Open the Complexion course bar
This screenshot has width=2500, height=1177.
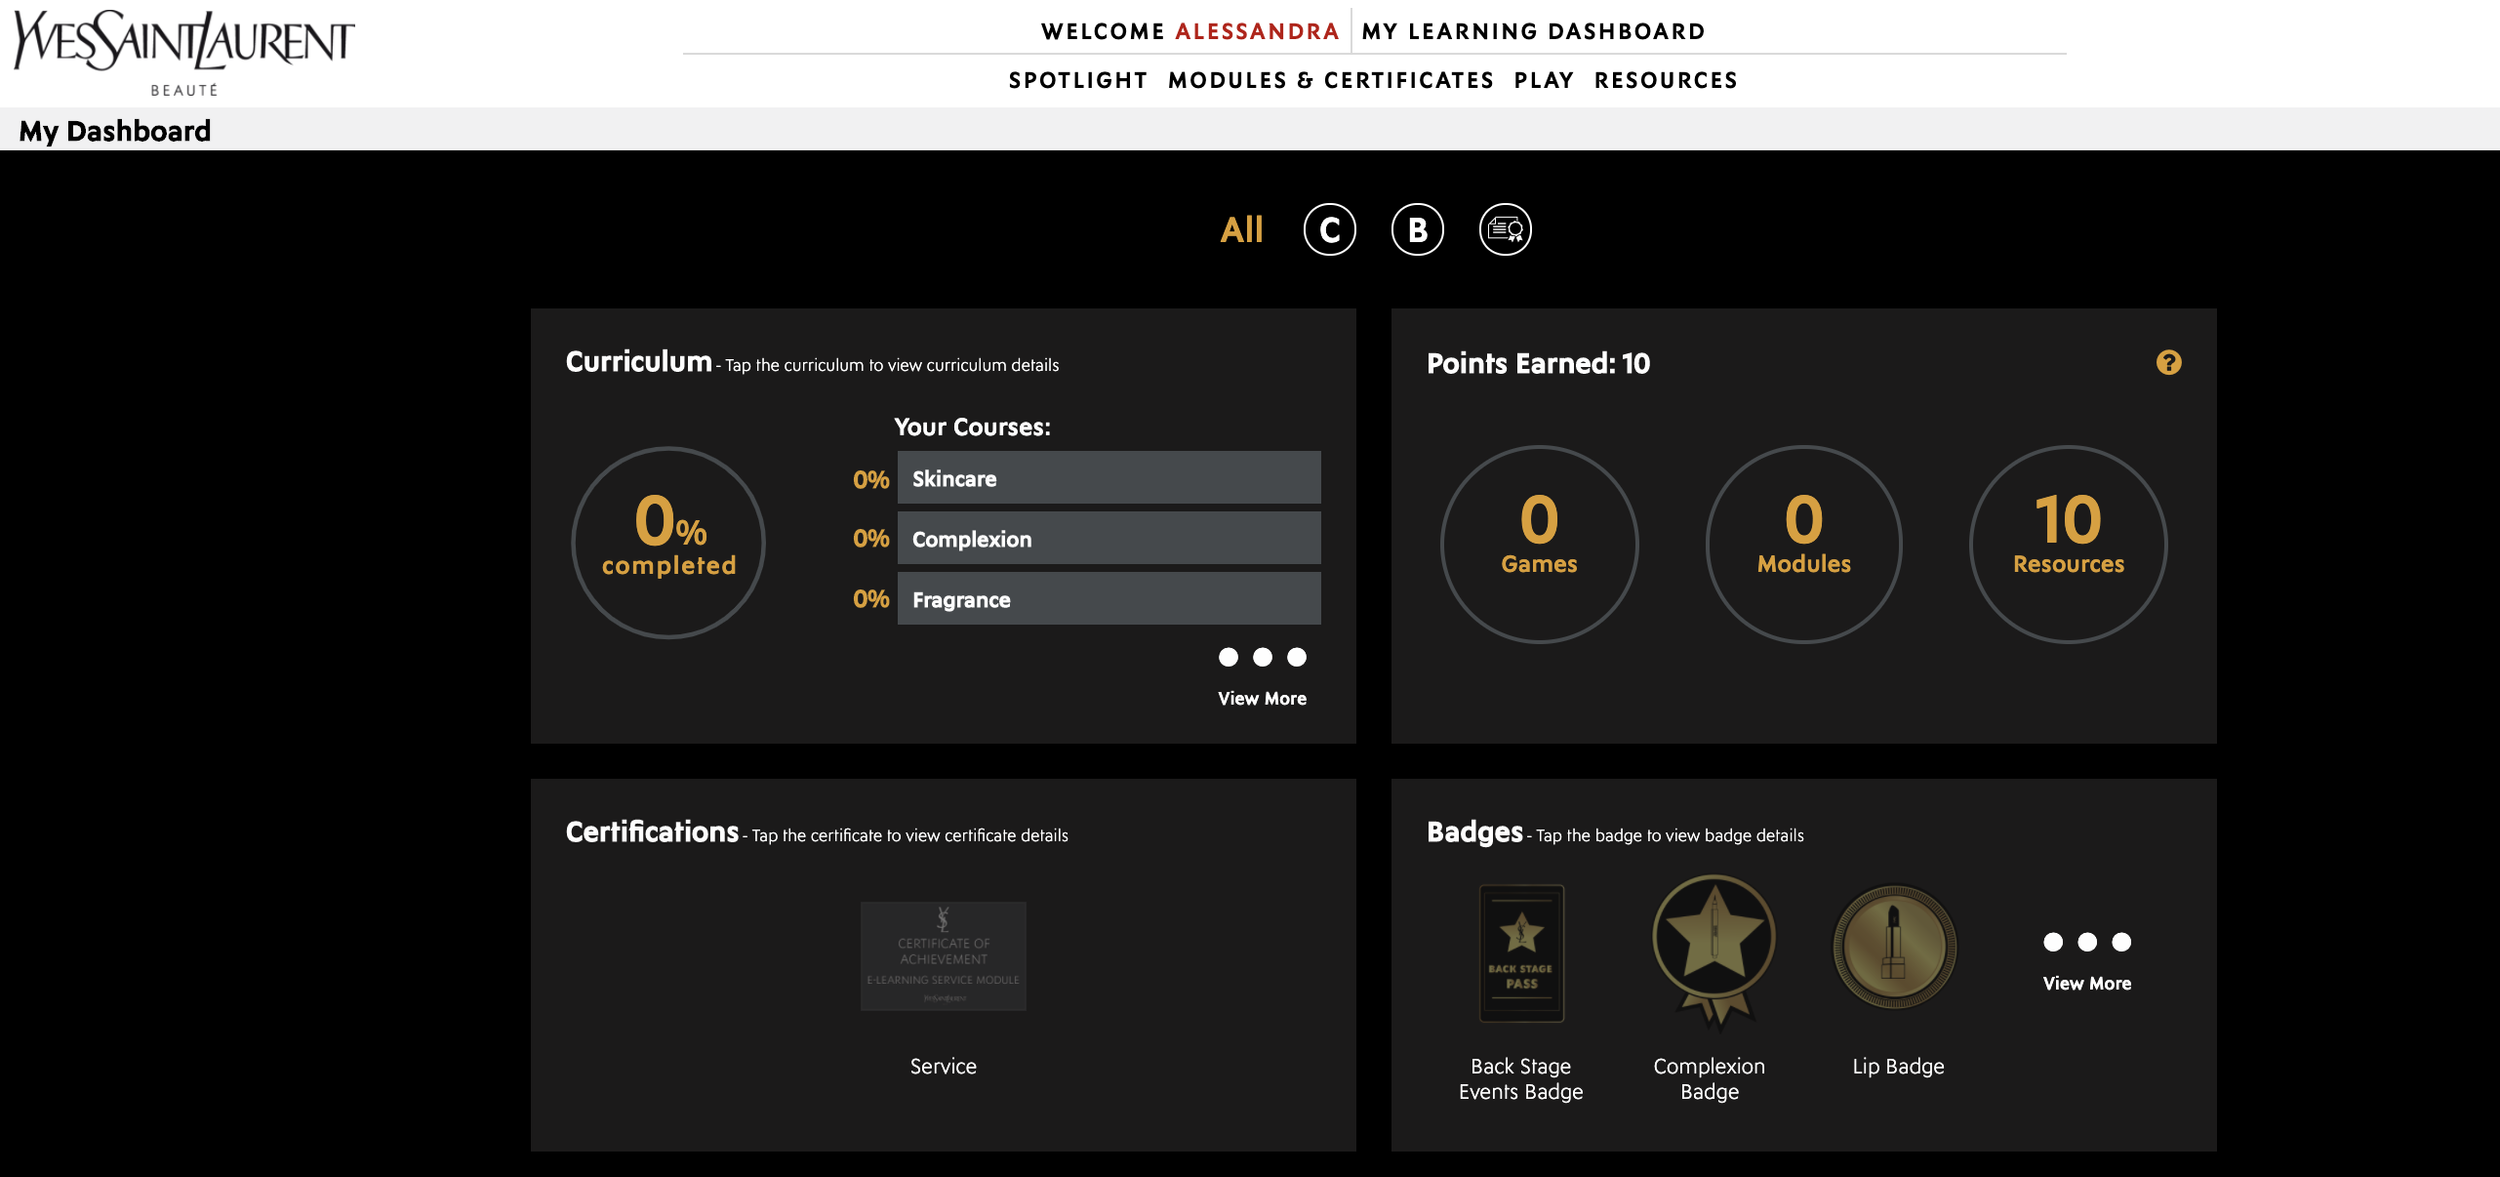click(x=1109, y=538)
